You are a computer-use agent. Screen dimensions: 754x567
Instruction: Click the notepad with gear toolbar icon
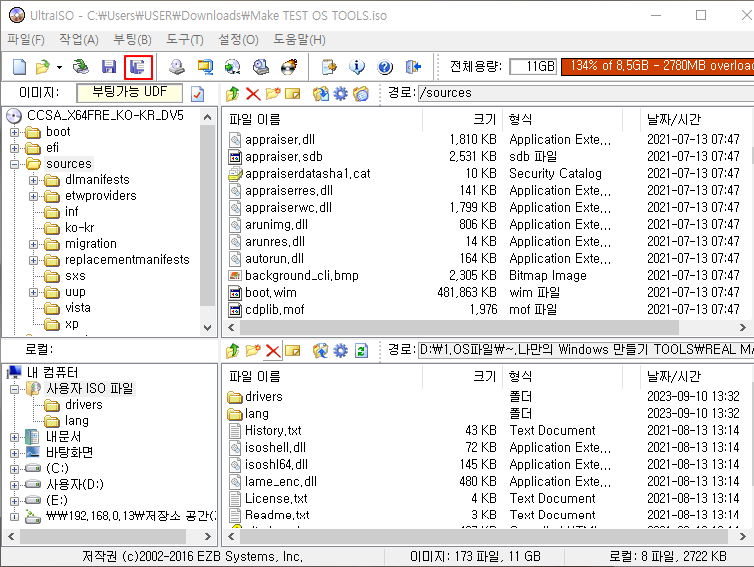coord(329,67)
